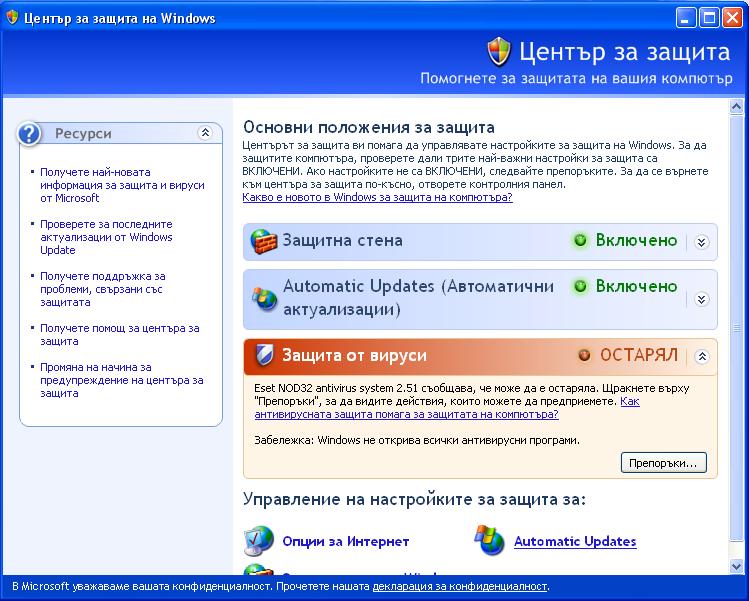Close the Security Center window
Image resolution: width=749 pixels, height=601 pixels.
pyautogui.click(x=732, y=18)
